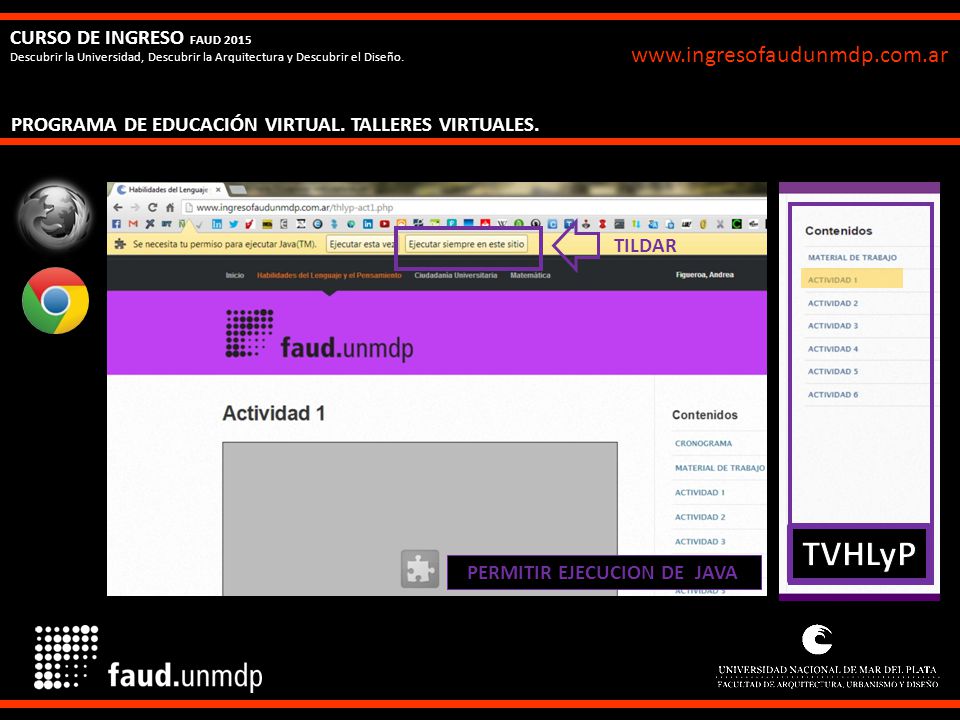Open the green C on black bookmark
This screenshot has width=960, height=720.
tap(737, 224)
